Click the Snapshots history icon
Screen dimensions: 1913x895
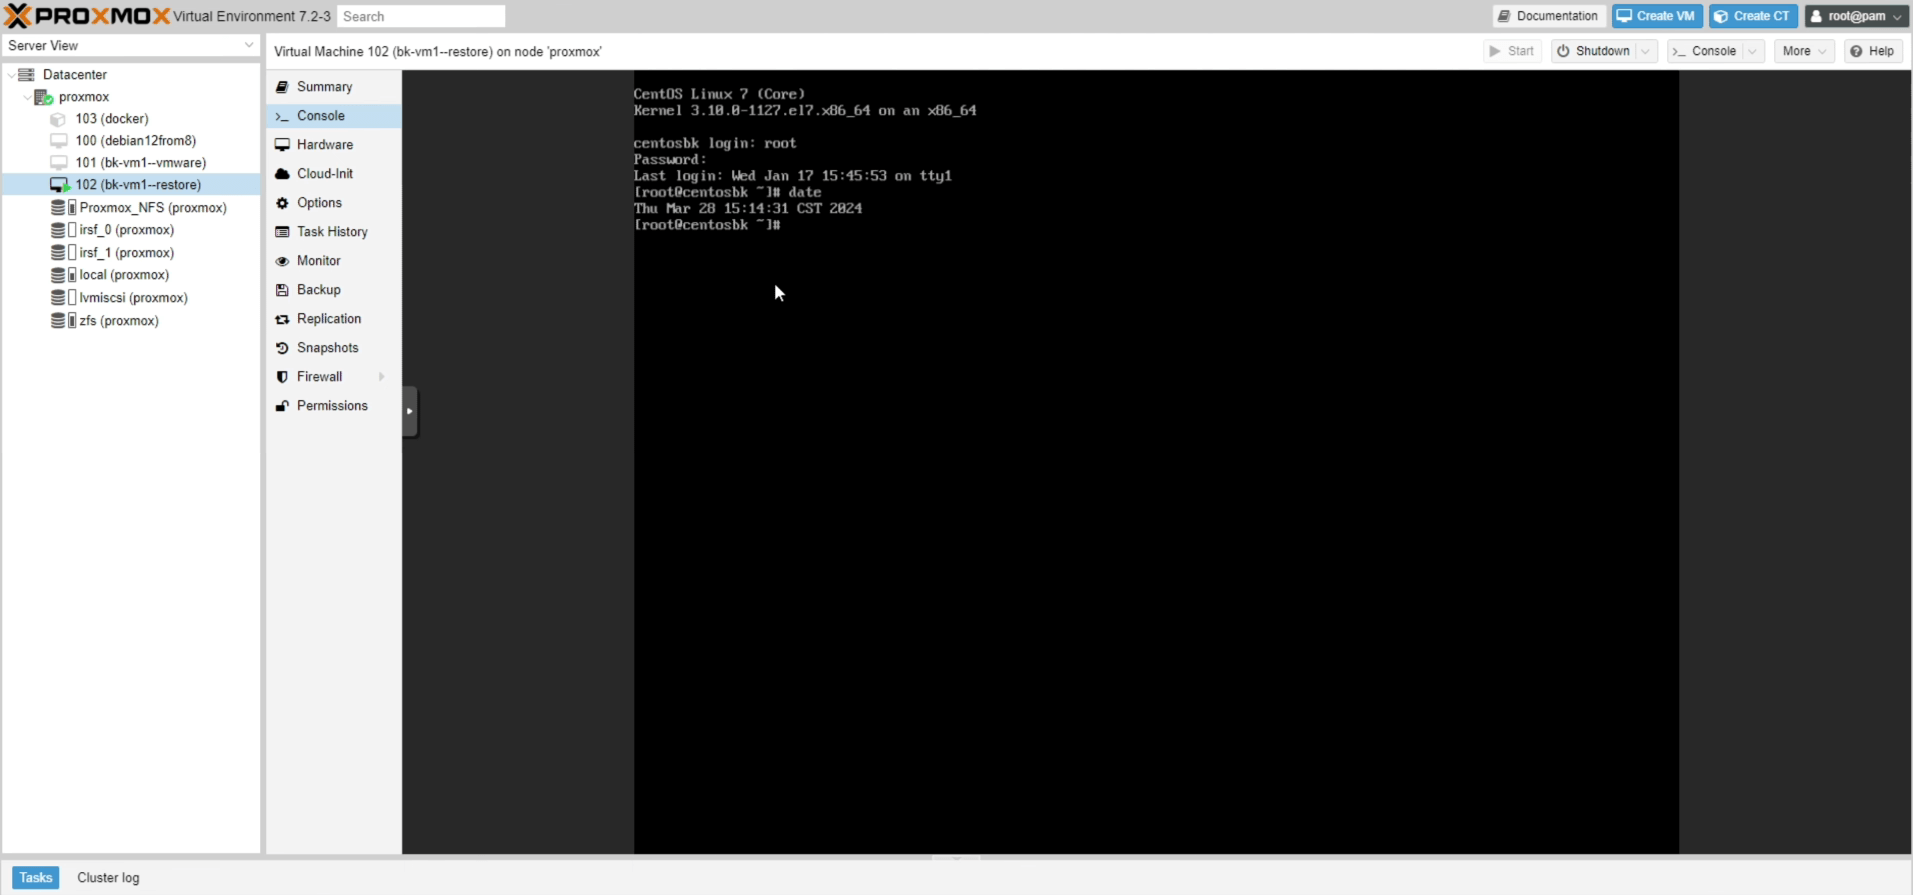[282, 348]
